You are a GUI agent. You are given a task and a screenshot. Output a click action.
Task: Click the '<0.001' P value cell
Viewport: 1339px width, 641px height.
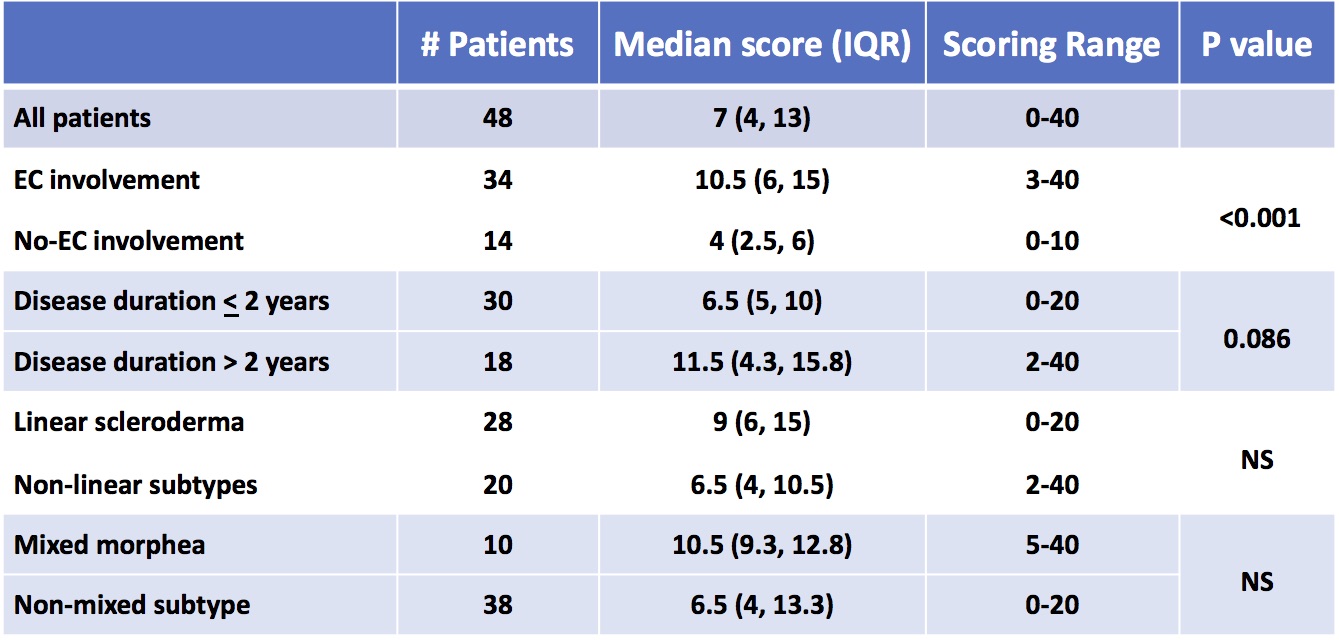tap(1257, 218)
